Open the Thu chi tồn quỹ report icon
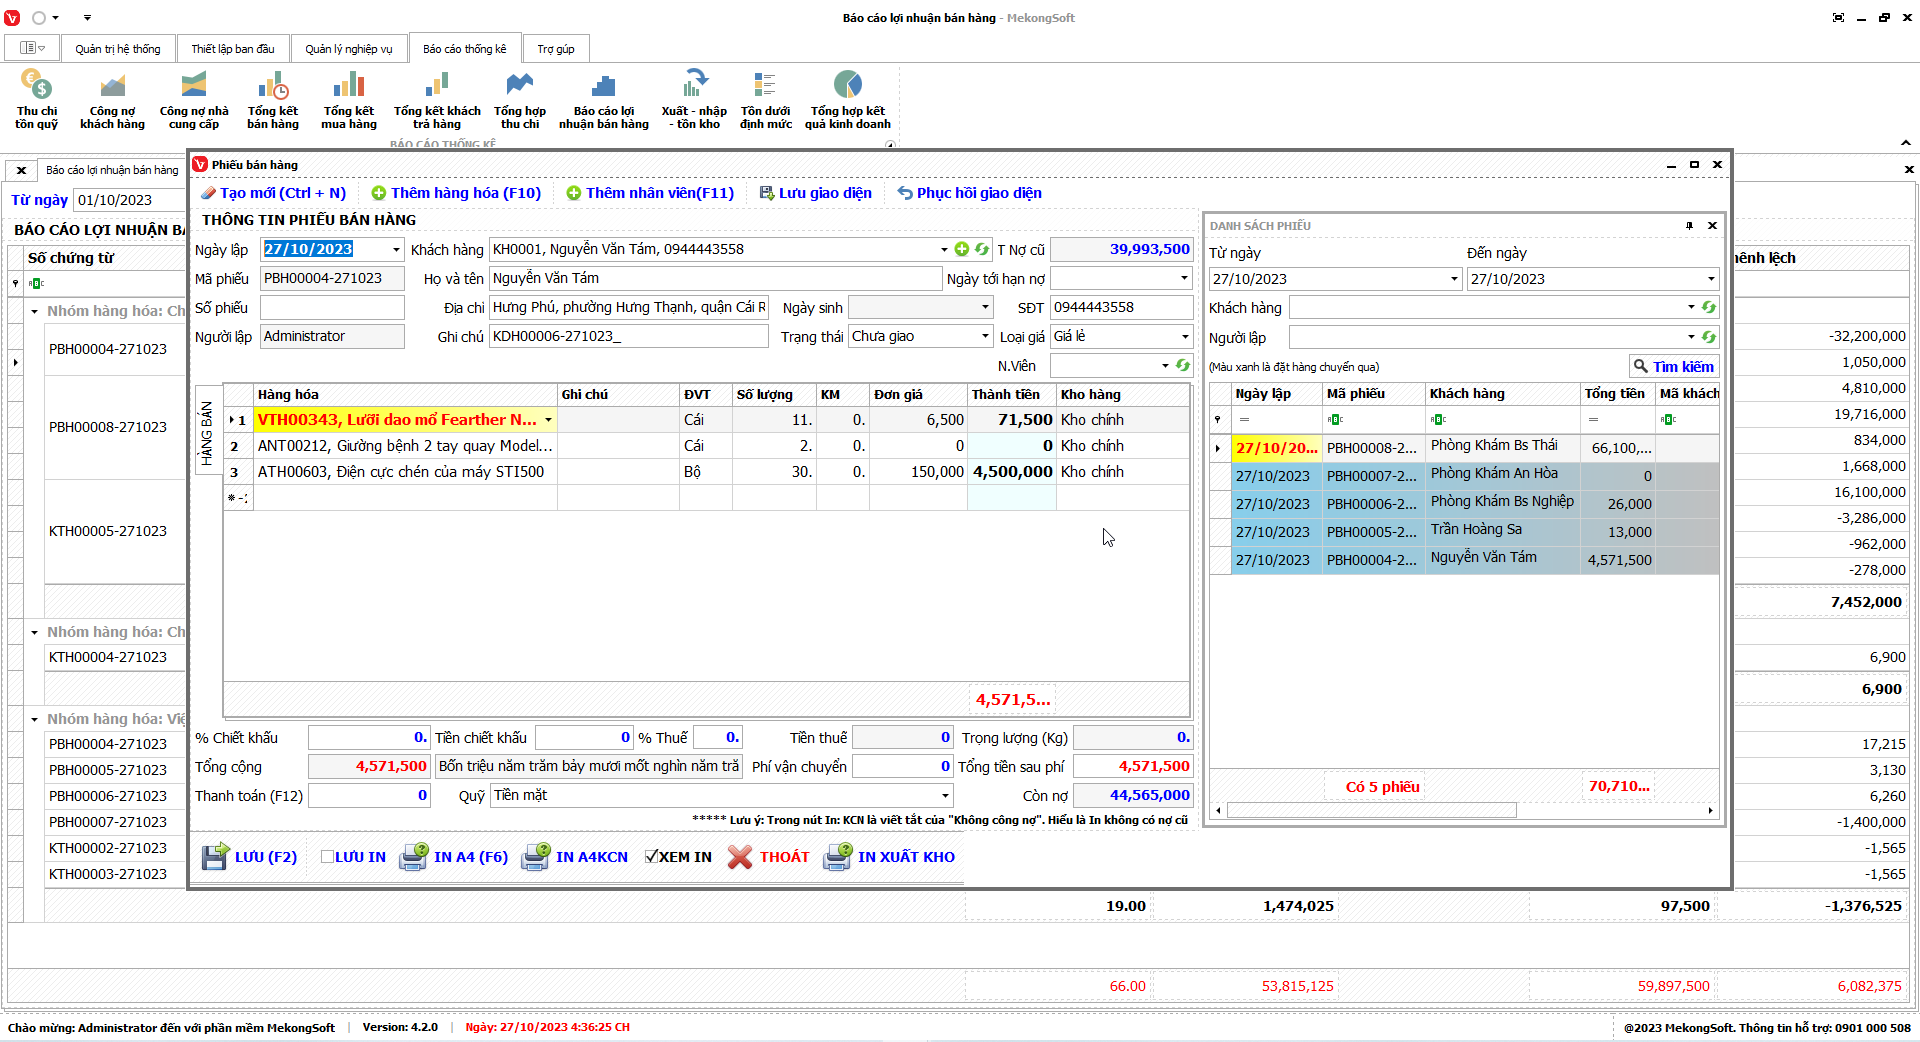The width and height of the screenshot is (1920, 1042). coord(36,86)
